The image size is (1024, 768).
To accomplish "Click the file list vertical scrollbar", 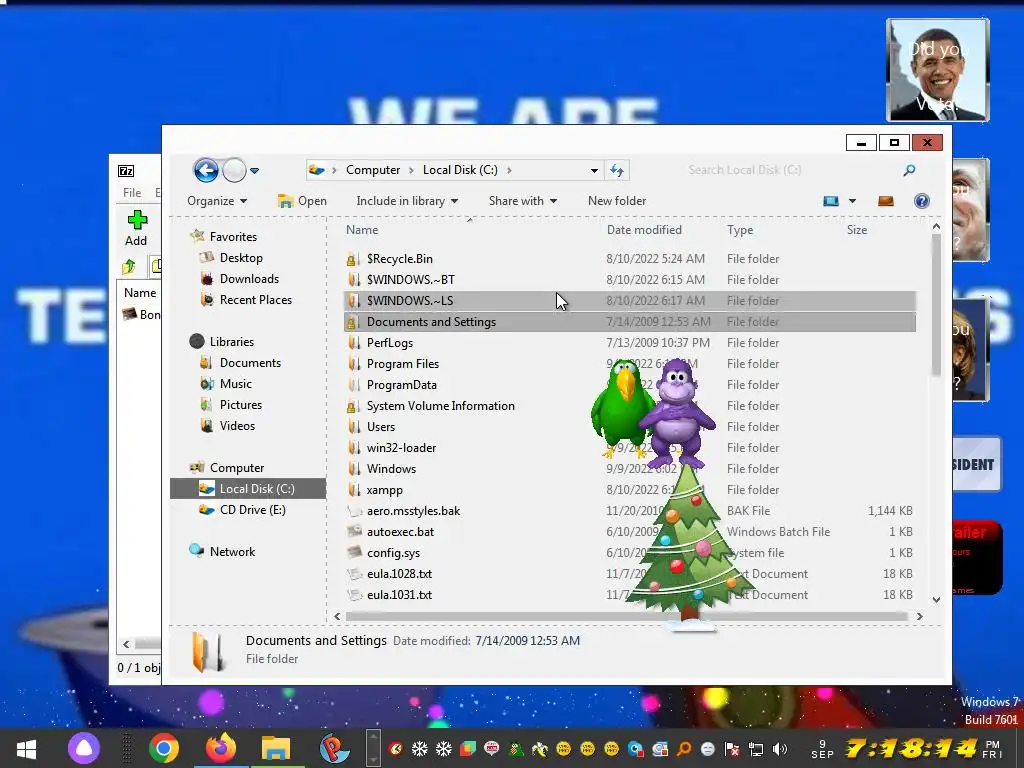I will coord(936,306).
